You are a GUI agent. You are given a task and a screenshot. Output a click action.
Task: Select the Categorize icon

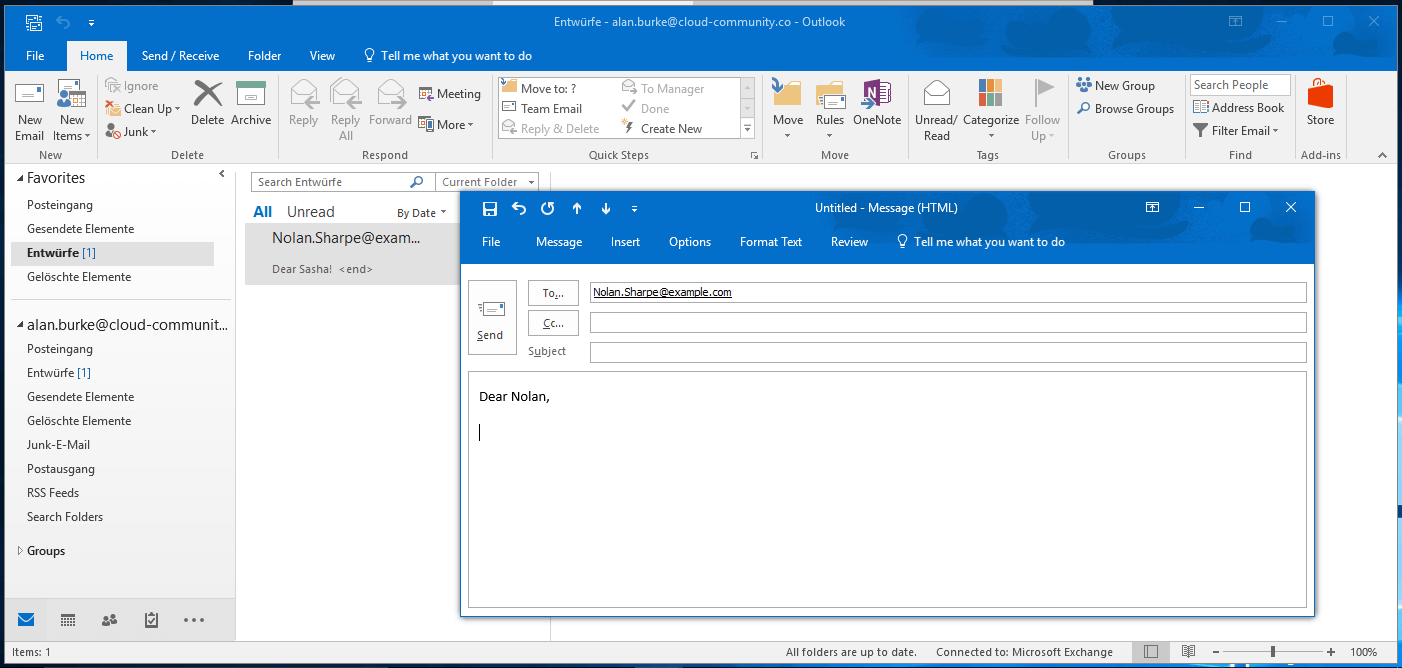(990, 103)
